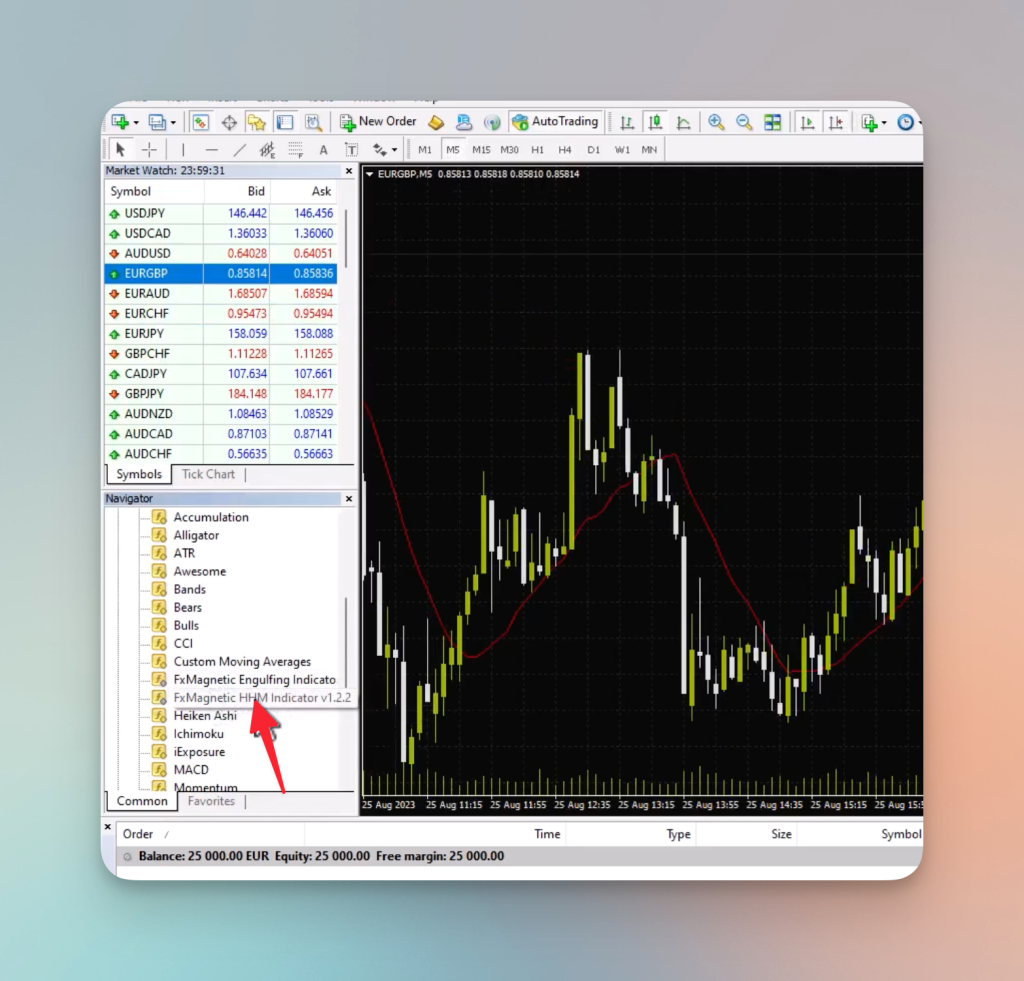
Task: Open the text label tool
Action: pyautogui.click(x=352, y=148)
